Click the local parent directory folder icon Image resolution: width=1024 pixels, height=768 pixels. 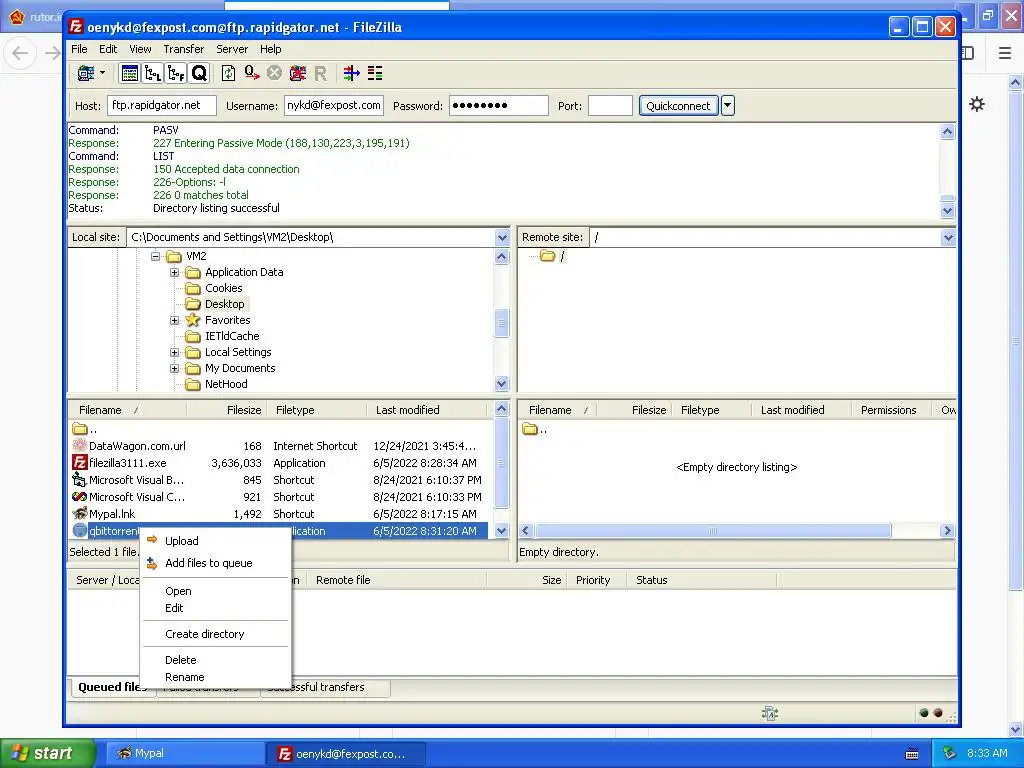click(x=80, y=429)
